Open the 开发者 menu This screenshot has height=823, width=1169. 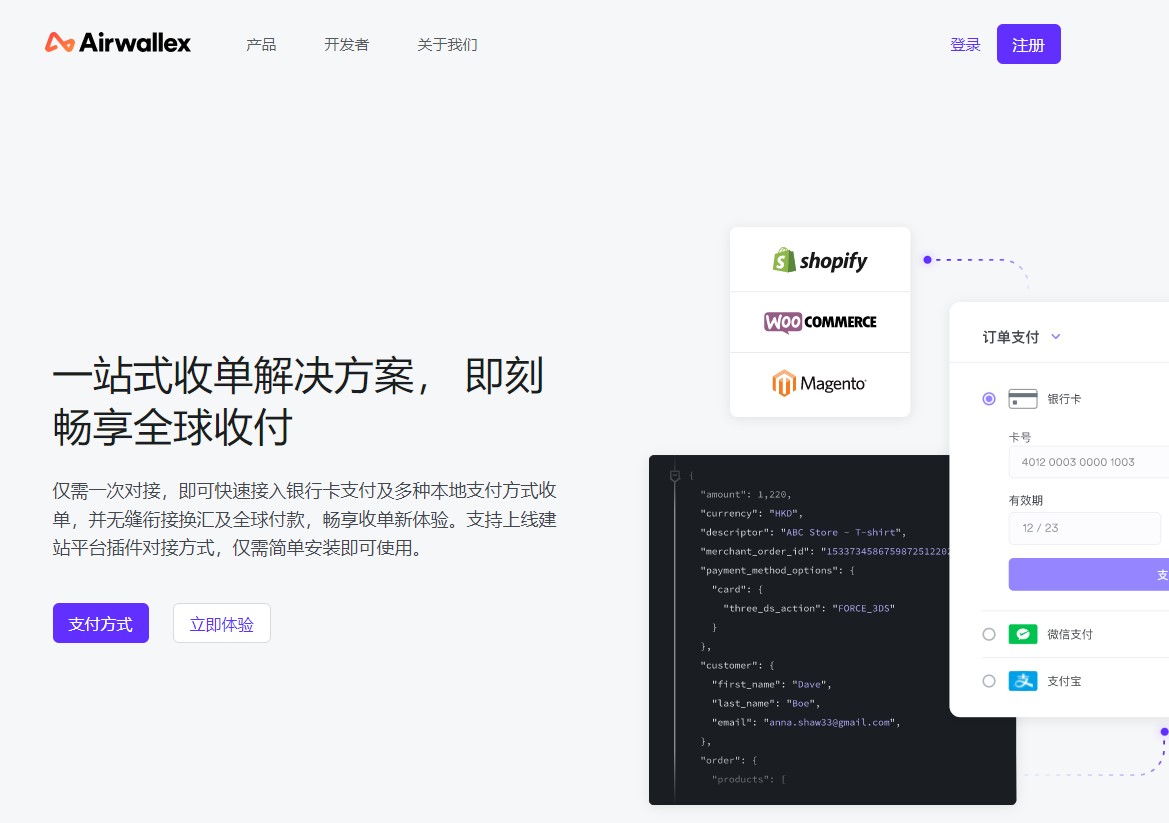[x=347, y=45]
